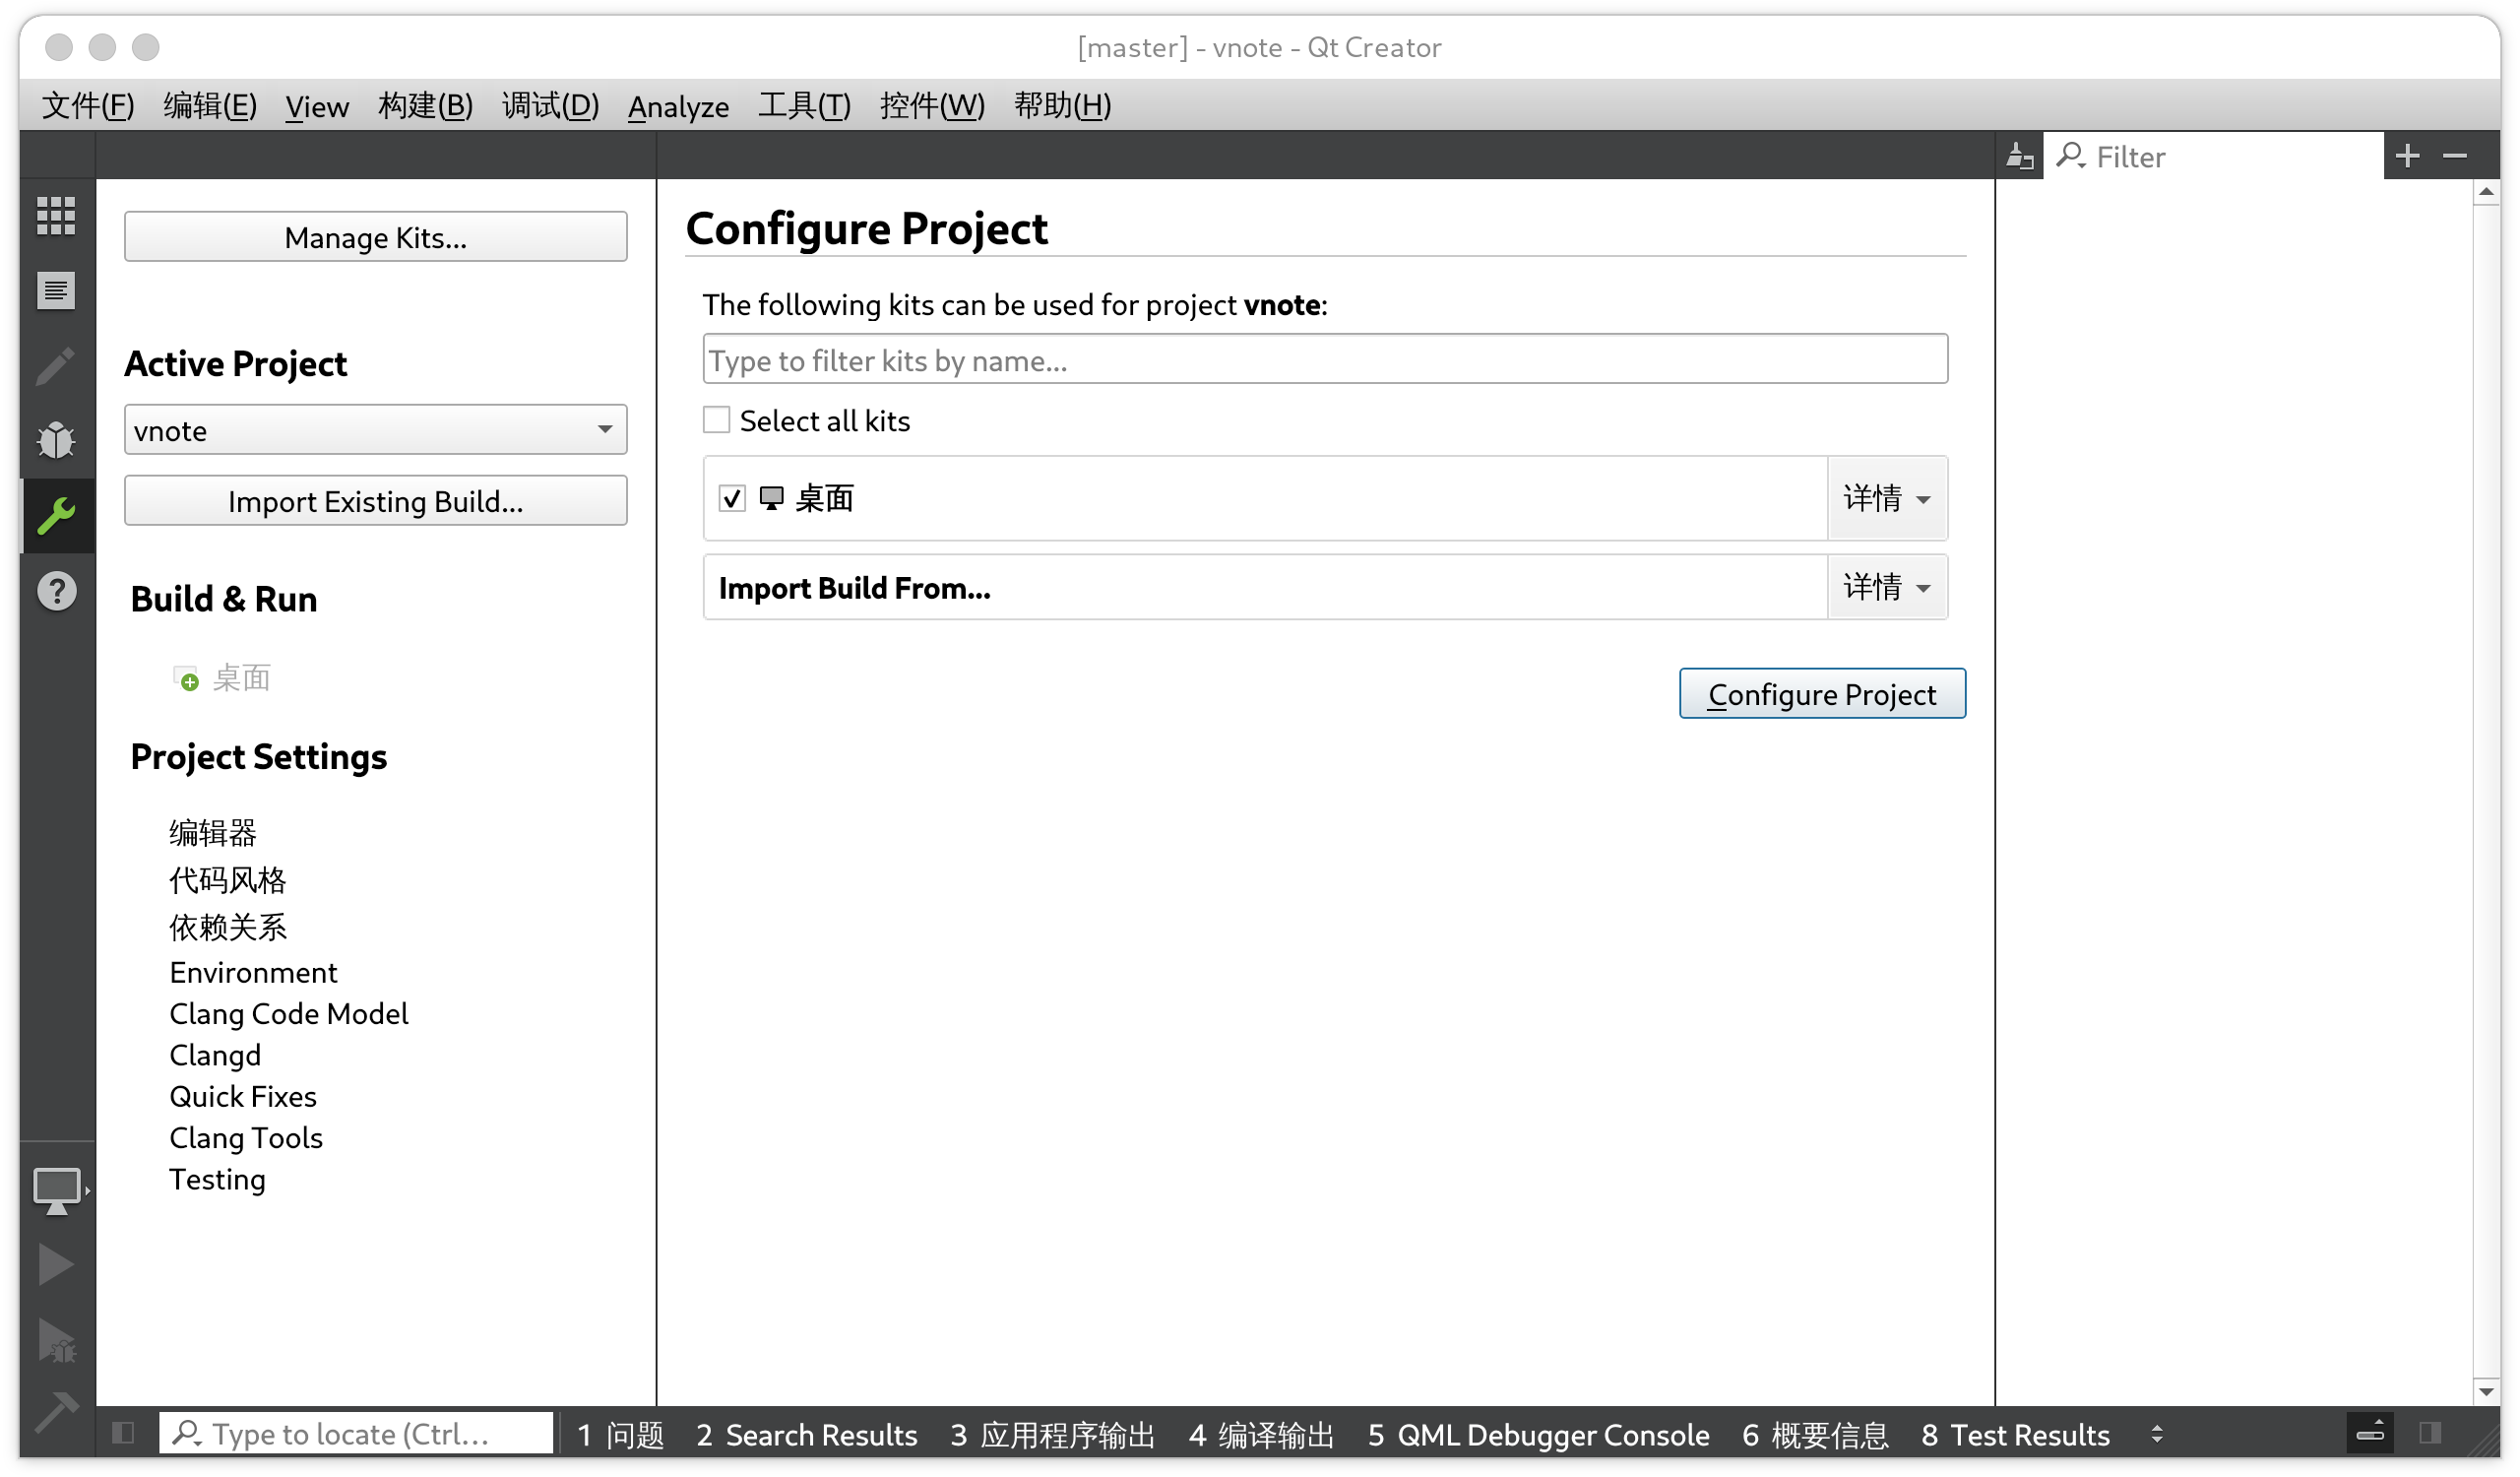This screenshot has height=1477, width=2520.
Task: Open 依赖关系 project settings
Action: 228,927
